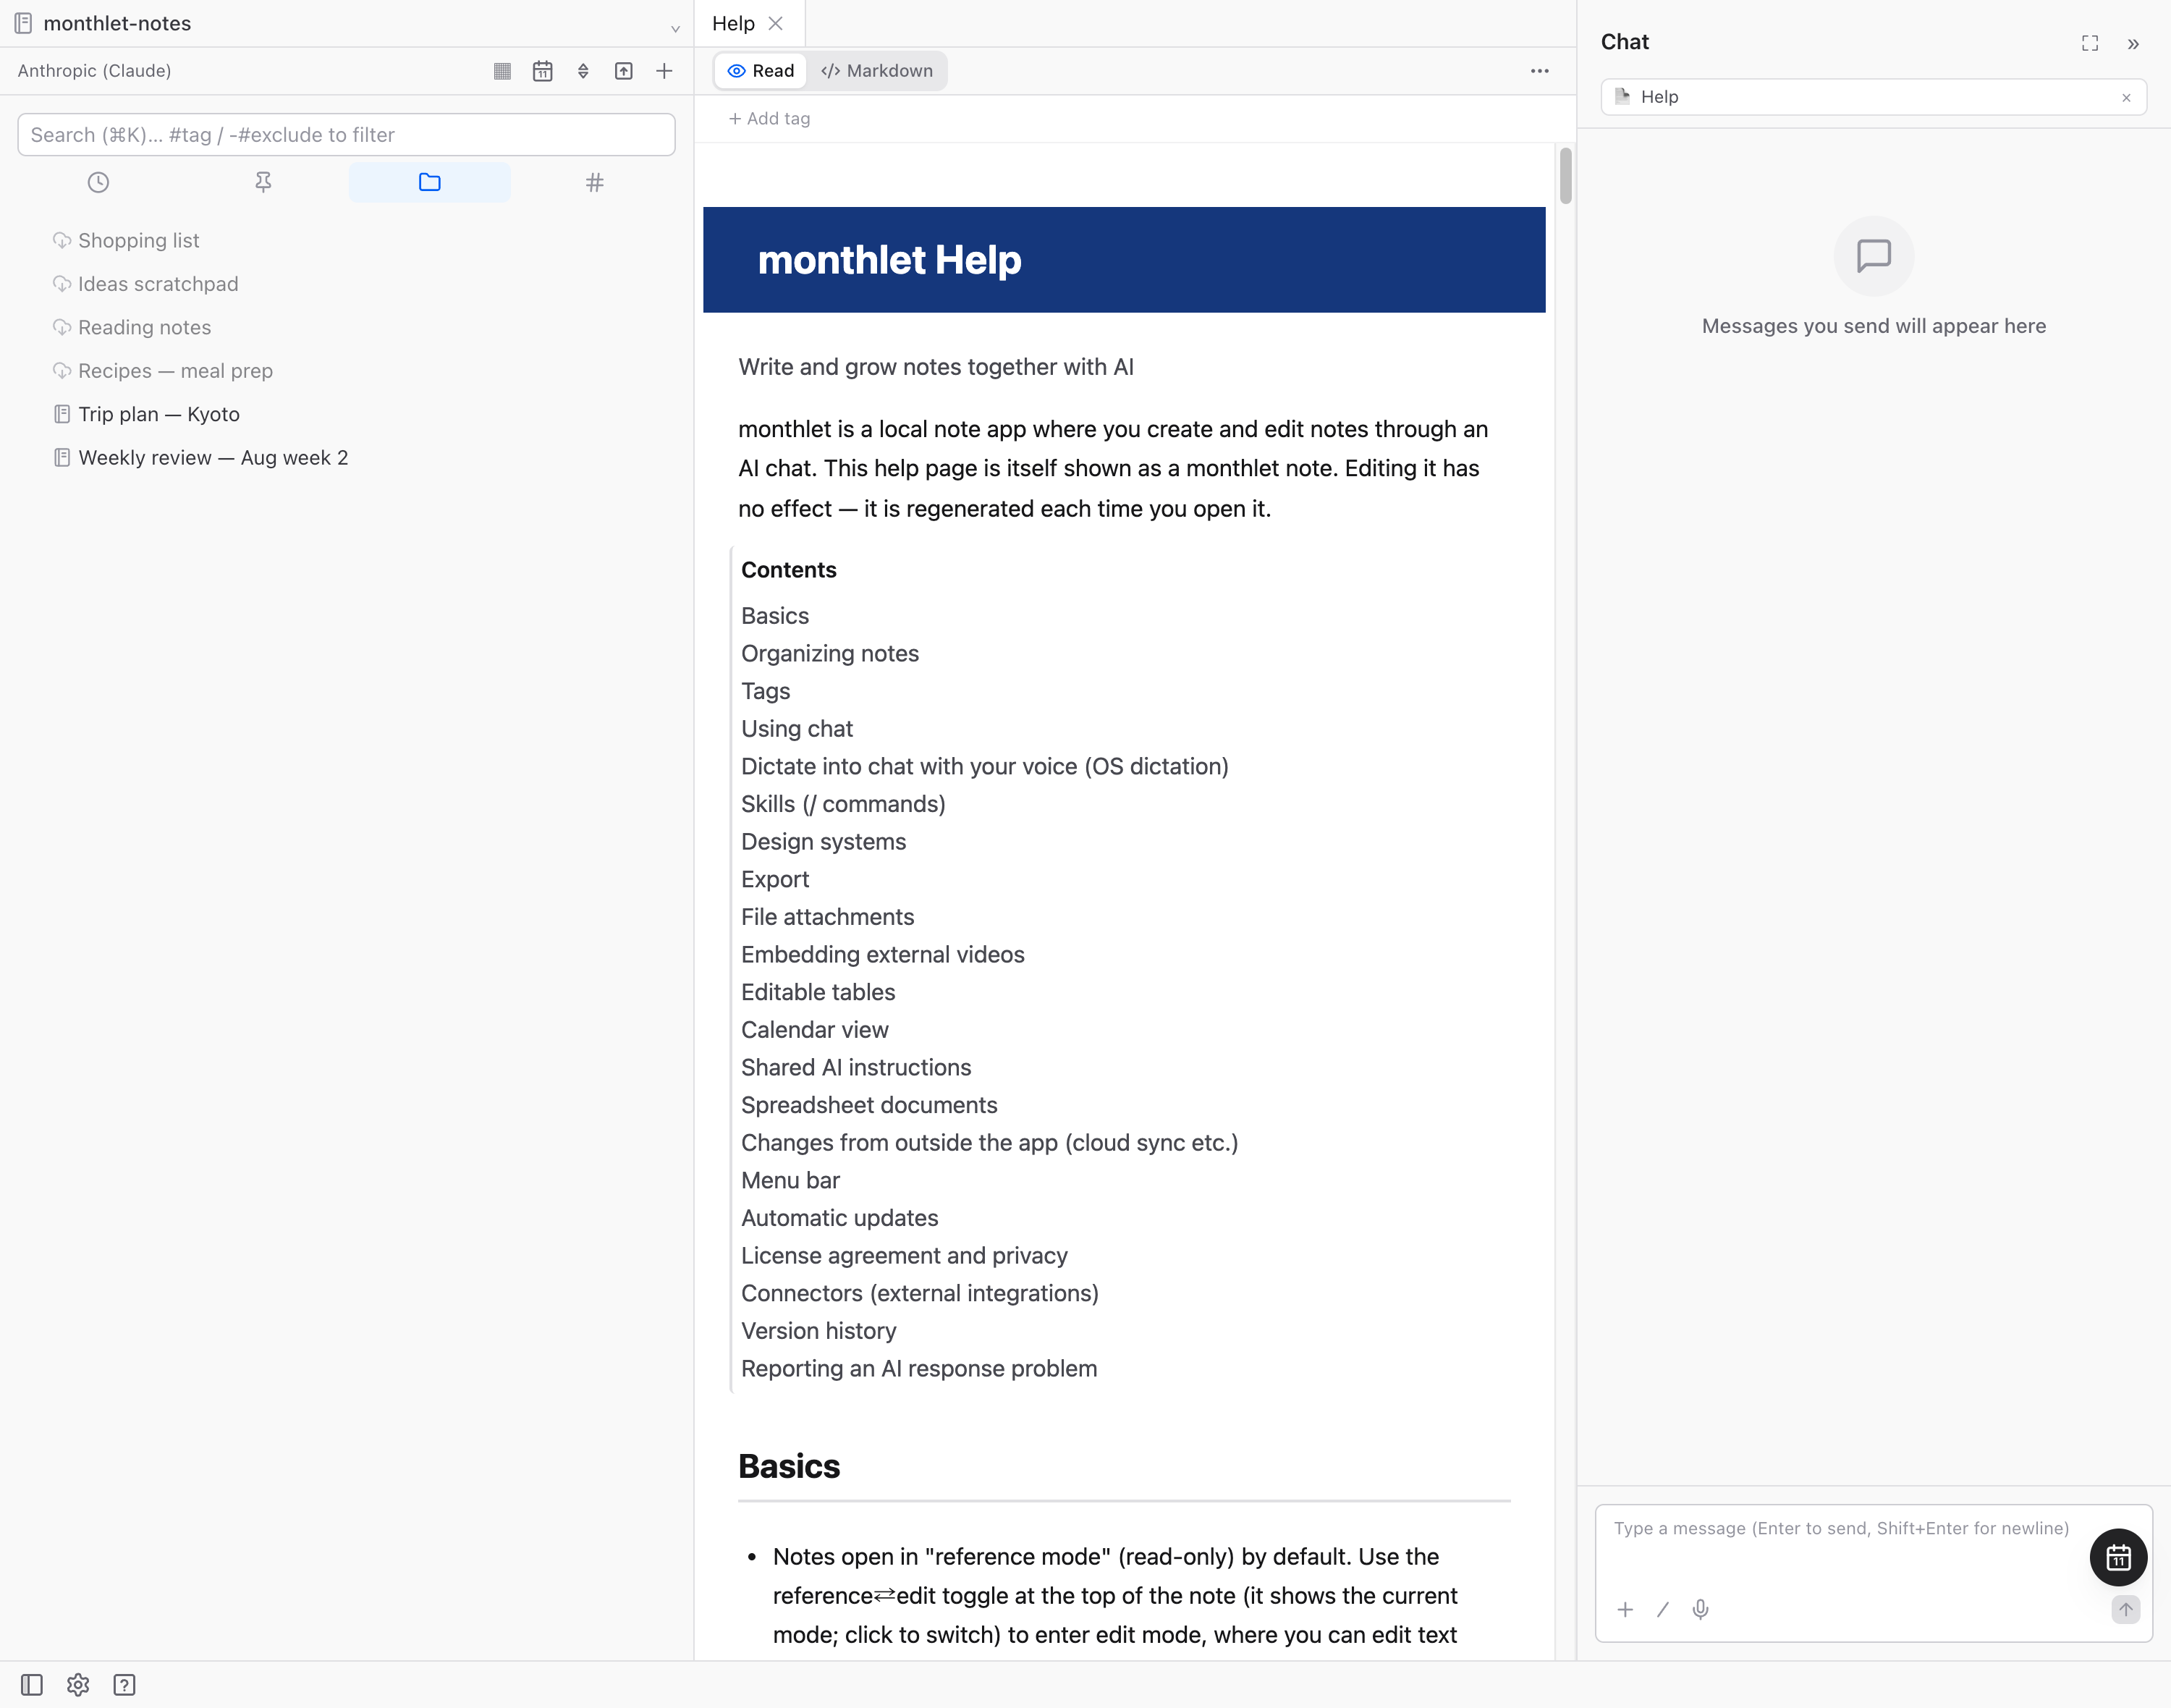Click the export icon in sidebar toolbar

tap(624, 71)
